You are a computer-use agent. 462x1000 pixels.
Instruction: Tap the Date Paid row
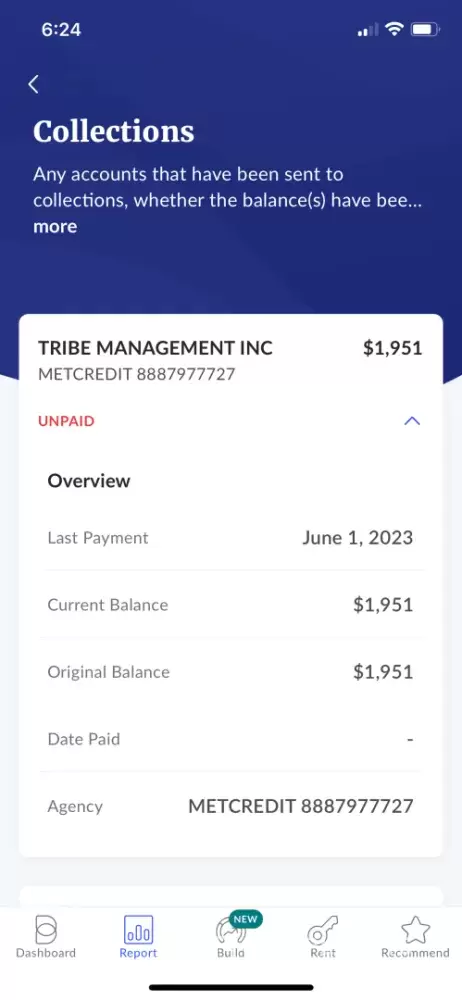click(x=231, y=739)
